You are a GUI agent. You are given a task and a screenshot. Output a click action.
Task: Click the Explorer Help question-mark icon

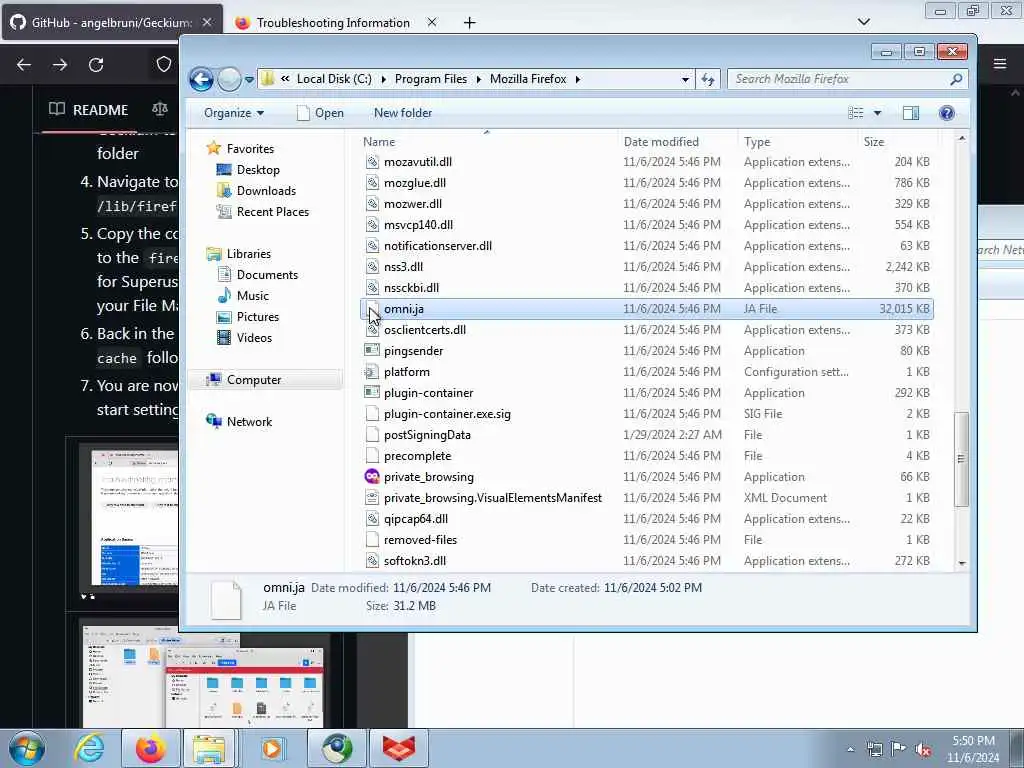click(x=946, y=113)
